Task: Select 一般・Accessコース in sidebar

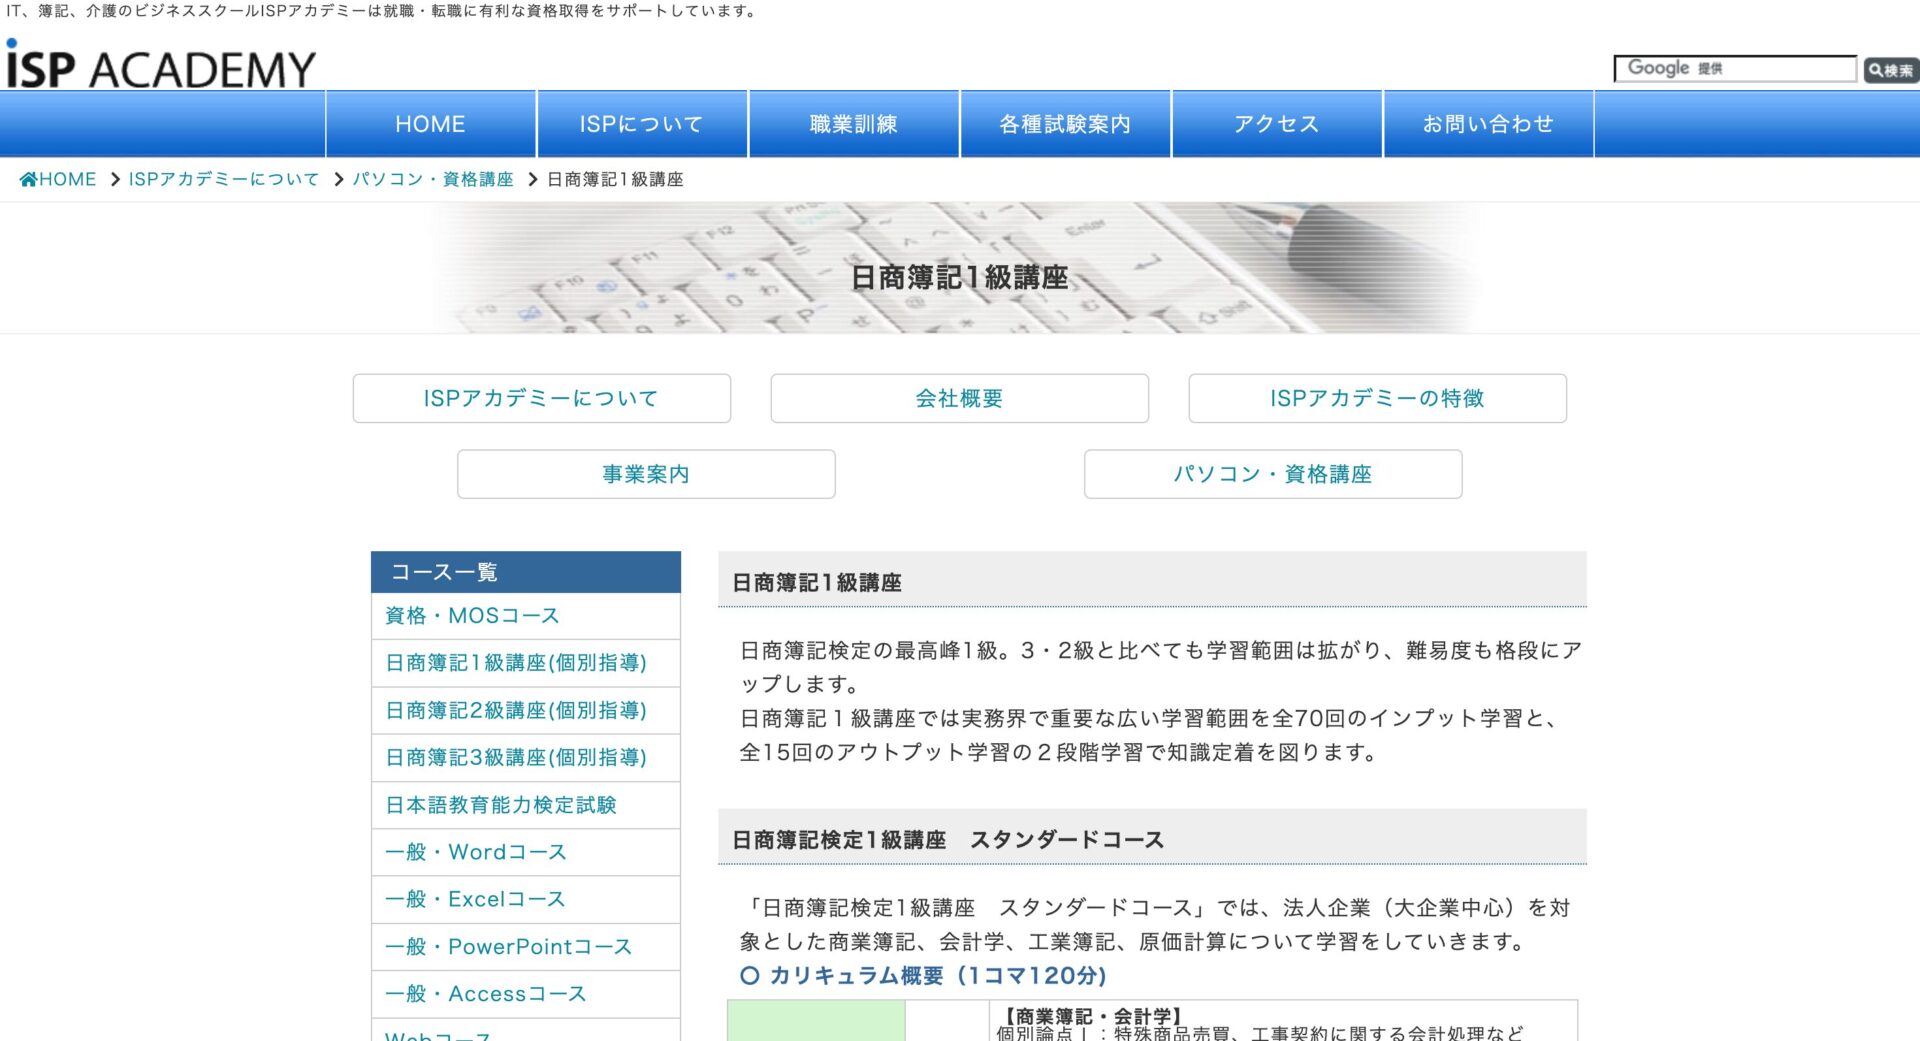Action: pyautogui.click(x=526, y=994)
